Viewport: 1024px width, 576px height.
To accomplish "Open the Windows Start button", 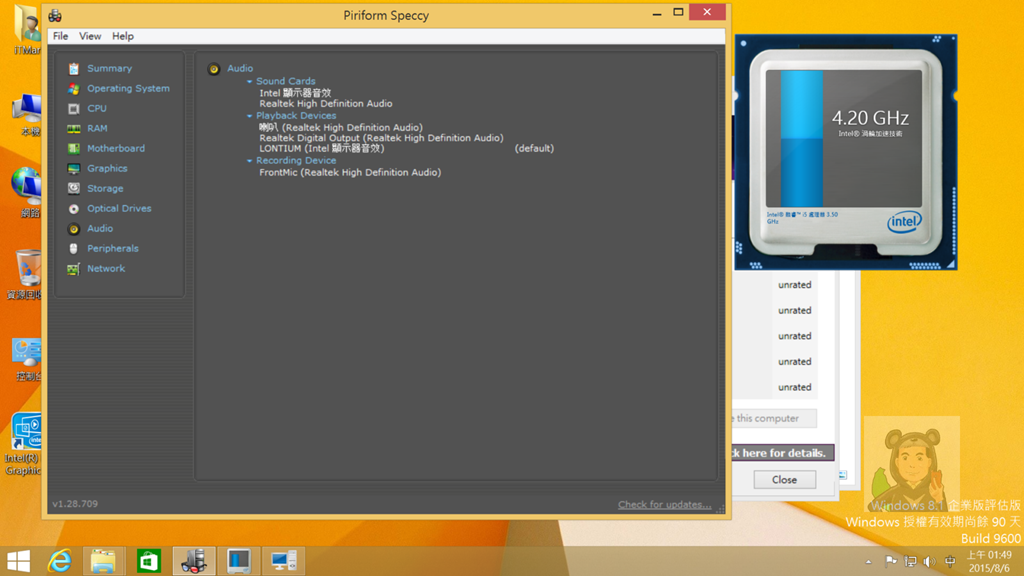I will pos(18,561).
